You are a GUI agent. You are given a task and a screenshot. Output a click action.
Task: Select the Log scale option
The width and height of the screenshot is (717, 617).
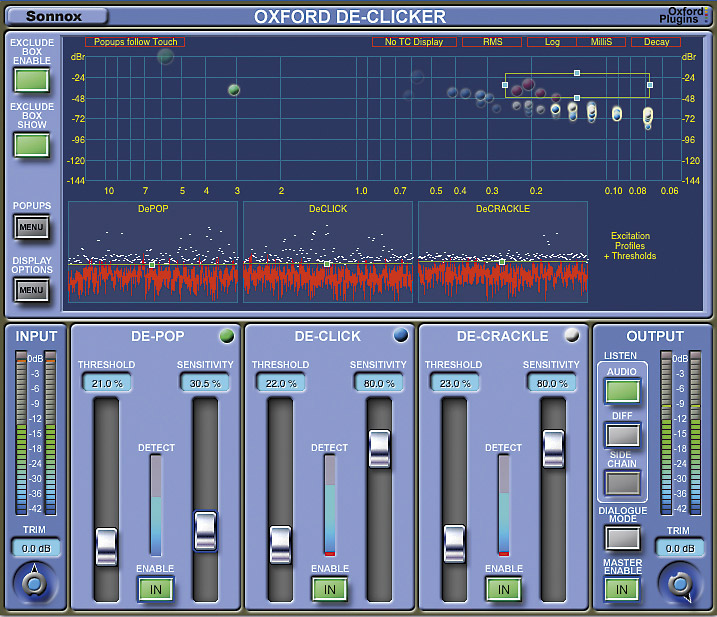(552, 42)
